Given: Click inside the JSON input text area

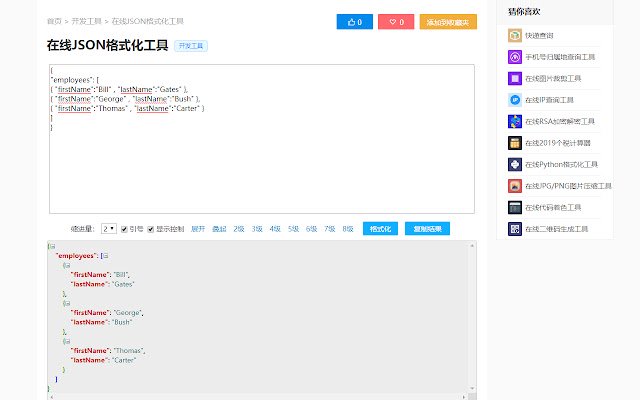Looking at the screenshot, I should click(x=262, y=139).
